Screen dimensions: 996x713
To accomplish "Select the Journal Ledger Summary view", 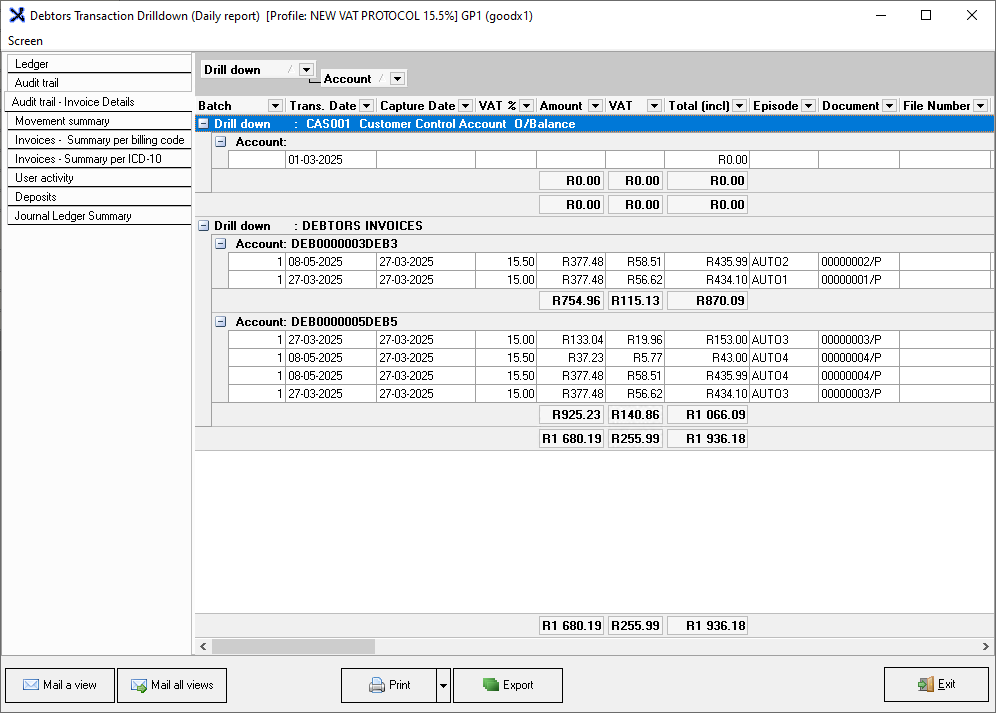I will click(x=73, y=216).
